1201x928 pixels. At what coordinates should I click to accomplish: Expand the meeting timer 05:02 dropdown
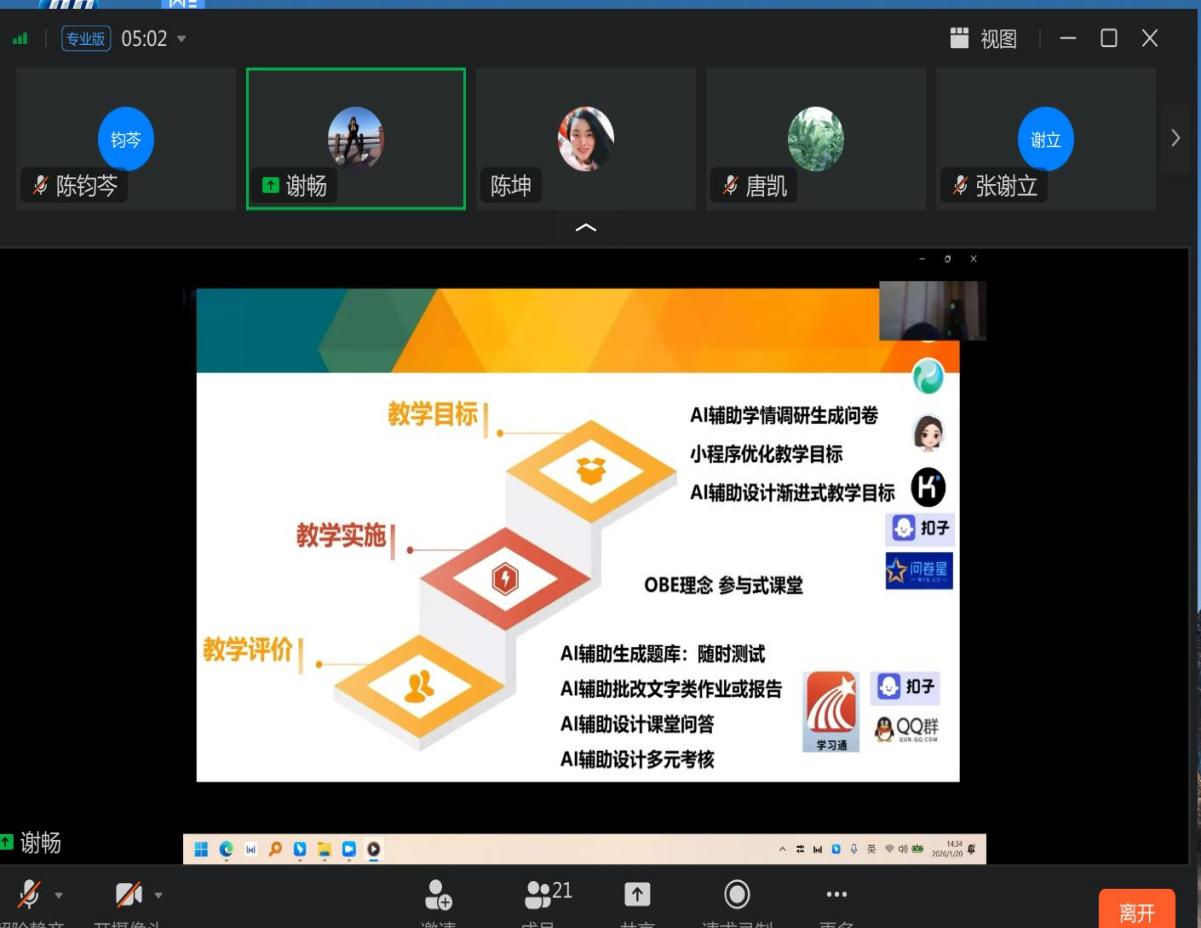click(181, 39)
